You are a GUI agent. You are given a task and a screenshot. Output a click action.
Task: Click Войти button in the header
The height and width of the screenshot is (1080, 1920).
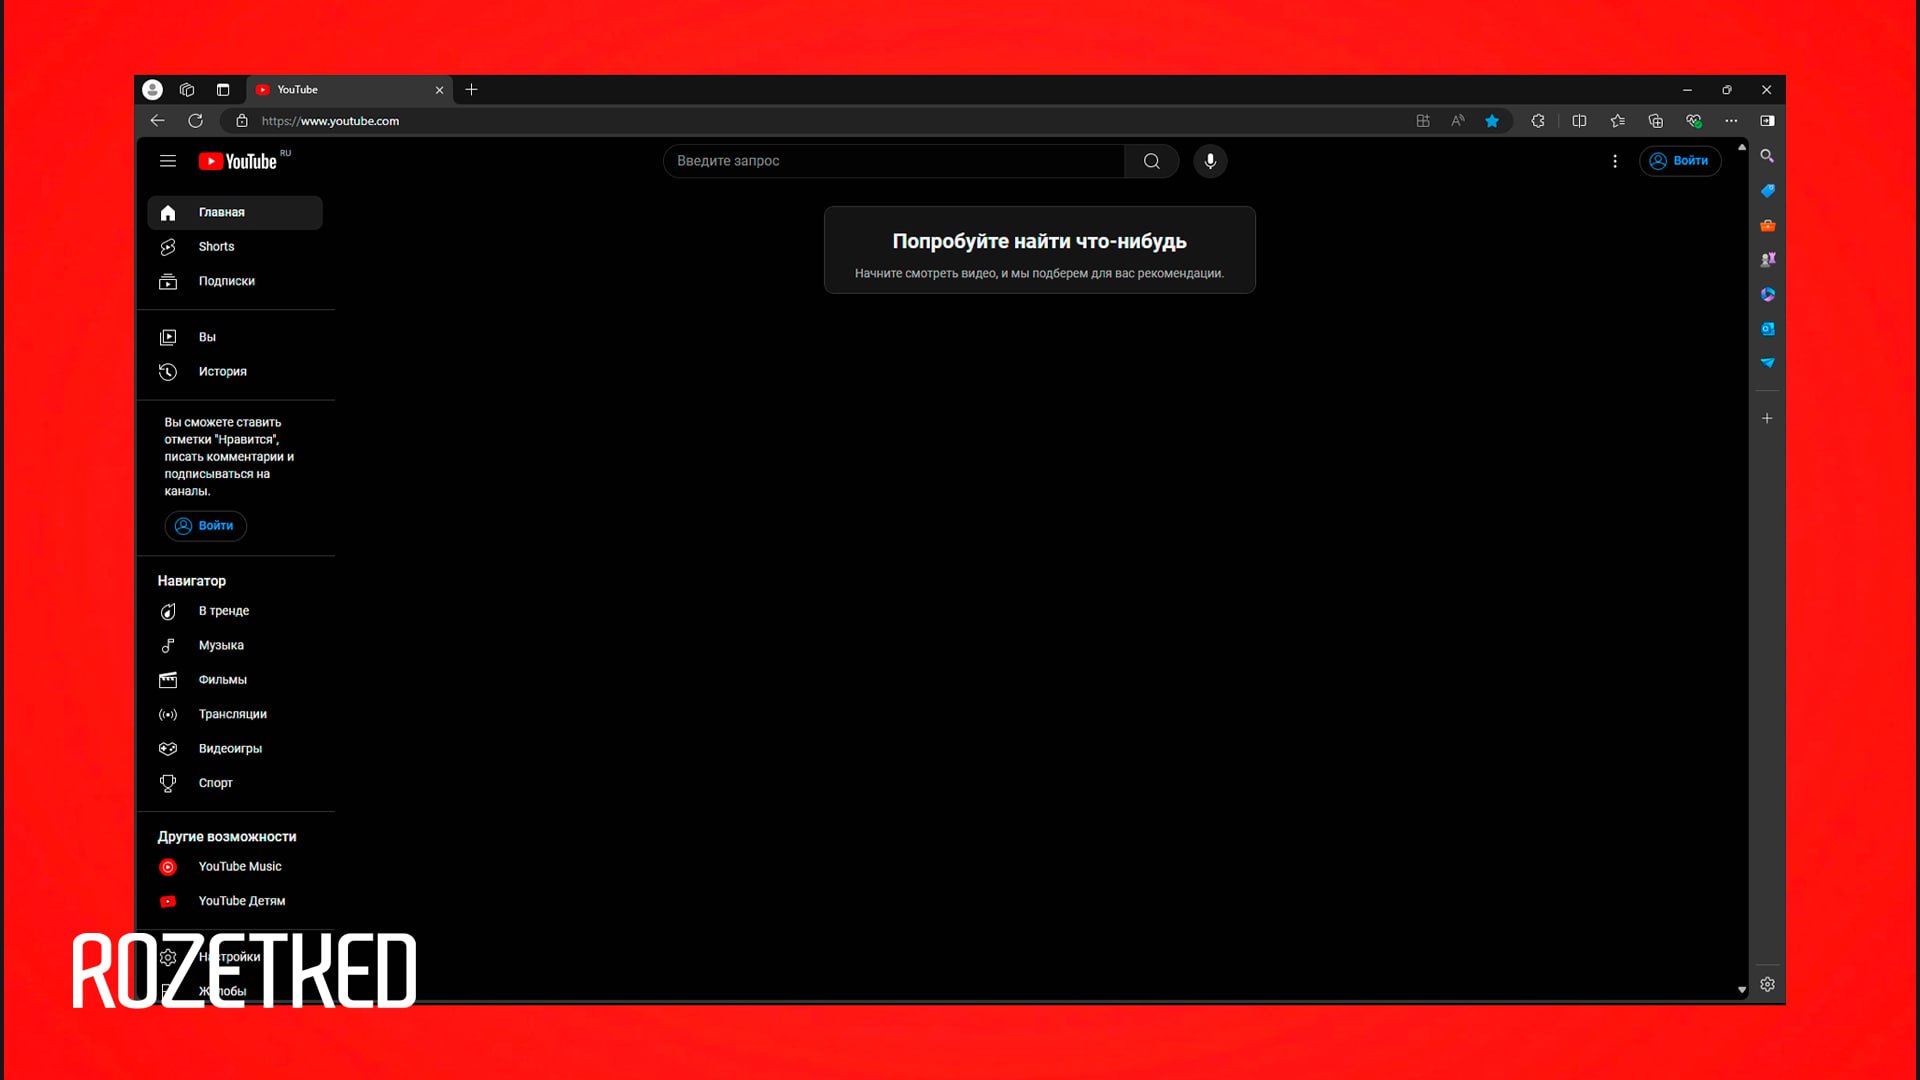1679,161
